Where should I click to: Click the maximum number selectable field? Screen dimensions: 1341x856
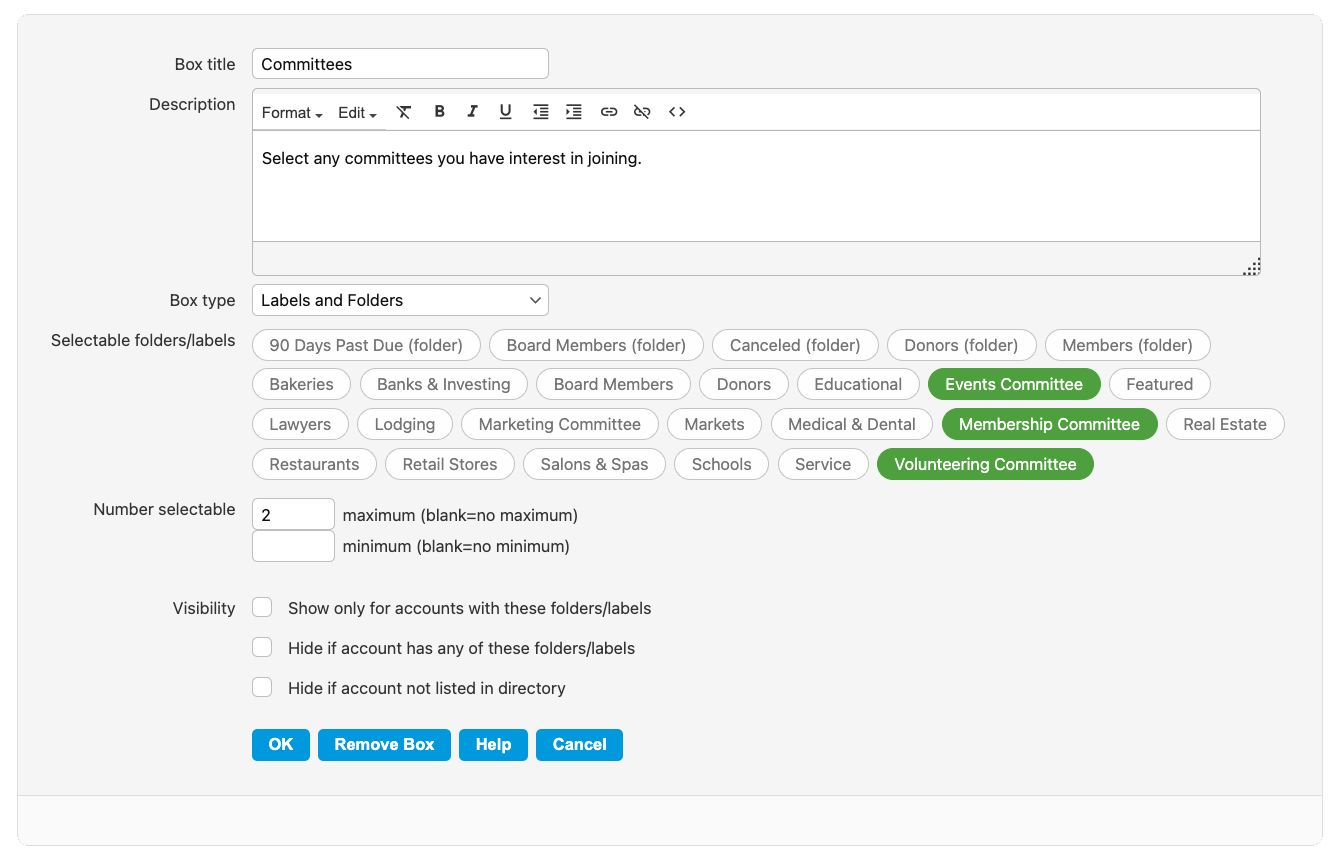[x=293, y=515]
